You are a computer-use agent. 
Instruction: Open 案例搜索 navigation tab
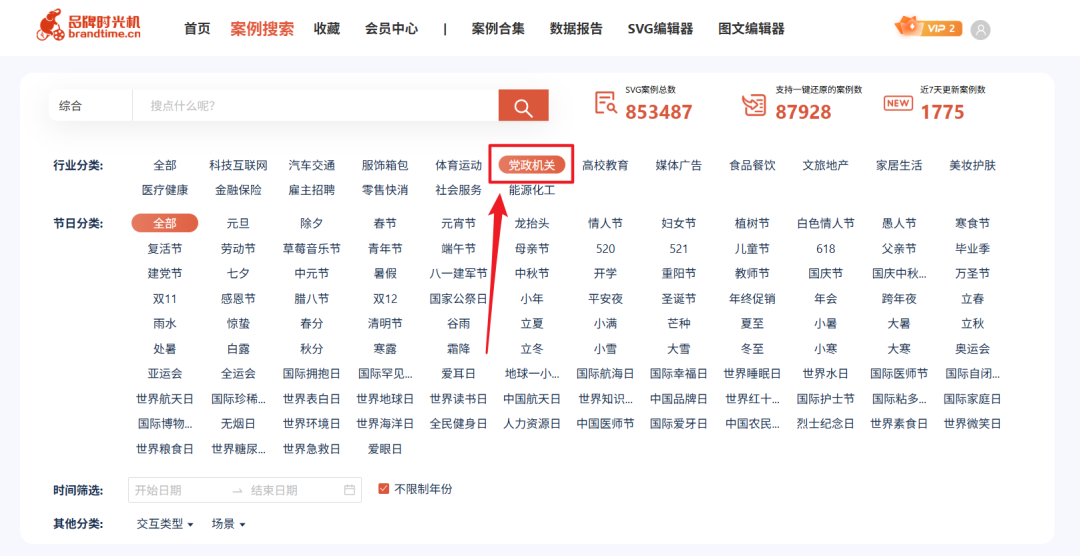[x=262, y=29]
